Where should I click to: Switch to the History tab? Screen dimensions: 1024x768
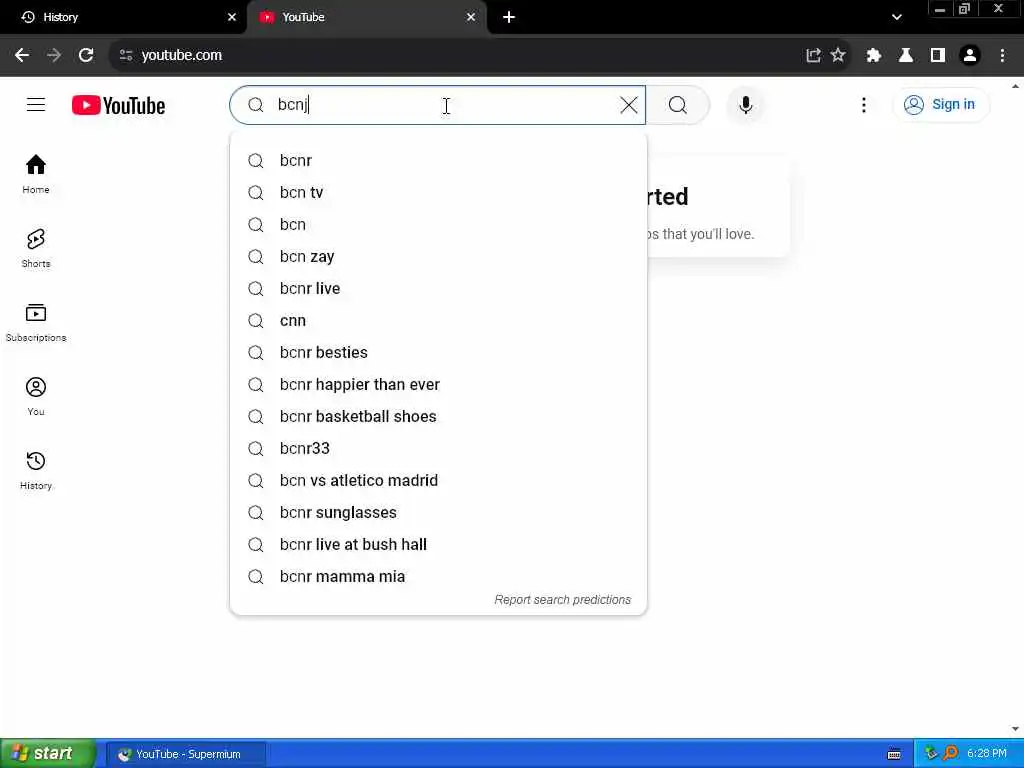123,18
